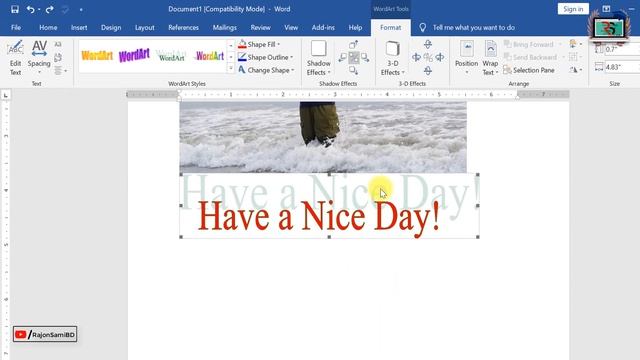Switch to the Insert tab
The image size is (640, 360).
pyautogui.click(x=79, y=27)
